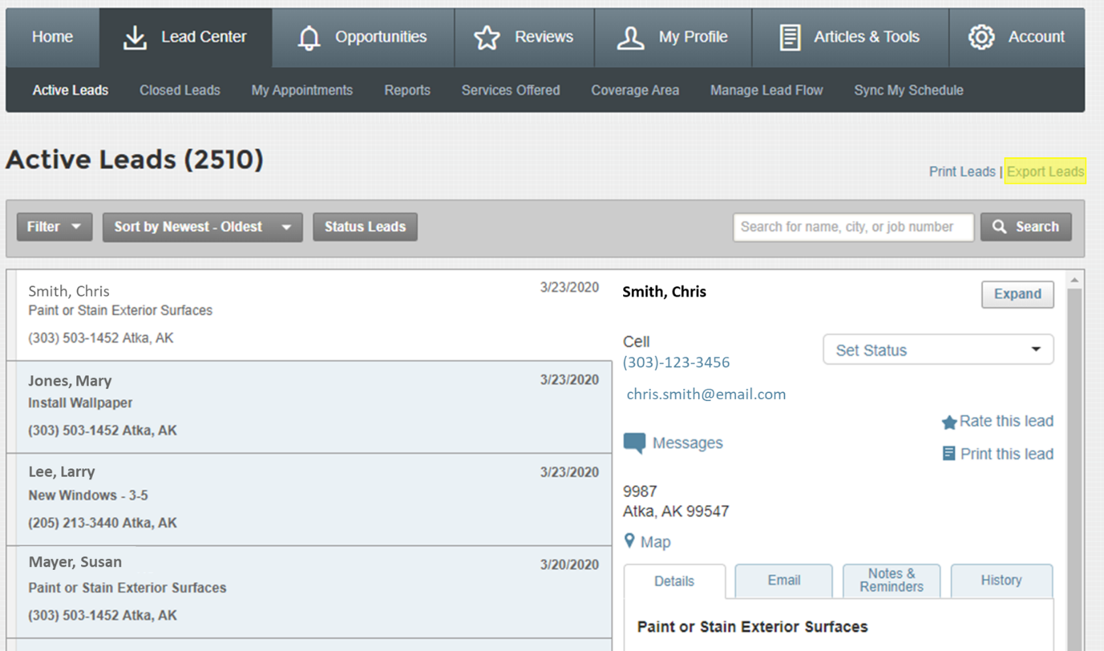Switch to the Email tab
1104x651 pixels.
tap(784, 581)
